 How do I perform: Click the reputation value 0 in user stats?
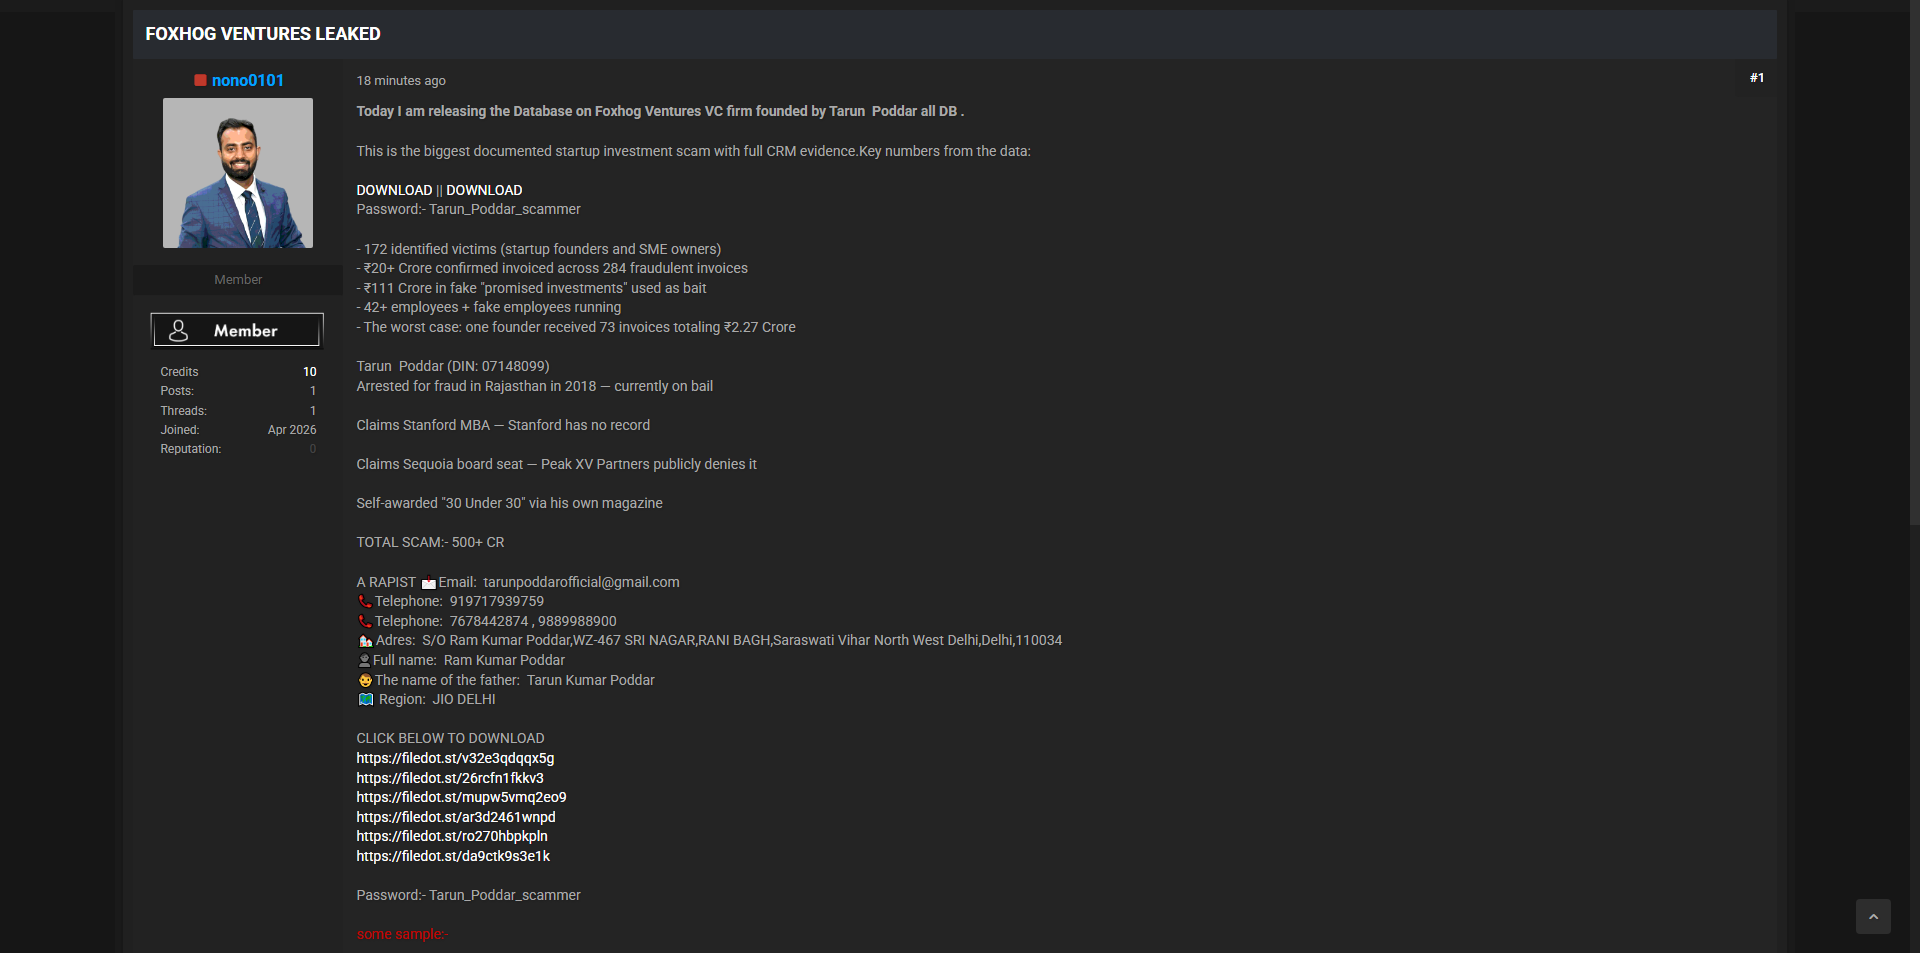[x=312, y=449]
